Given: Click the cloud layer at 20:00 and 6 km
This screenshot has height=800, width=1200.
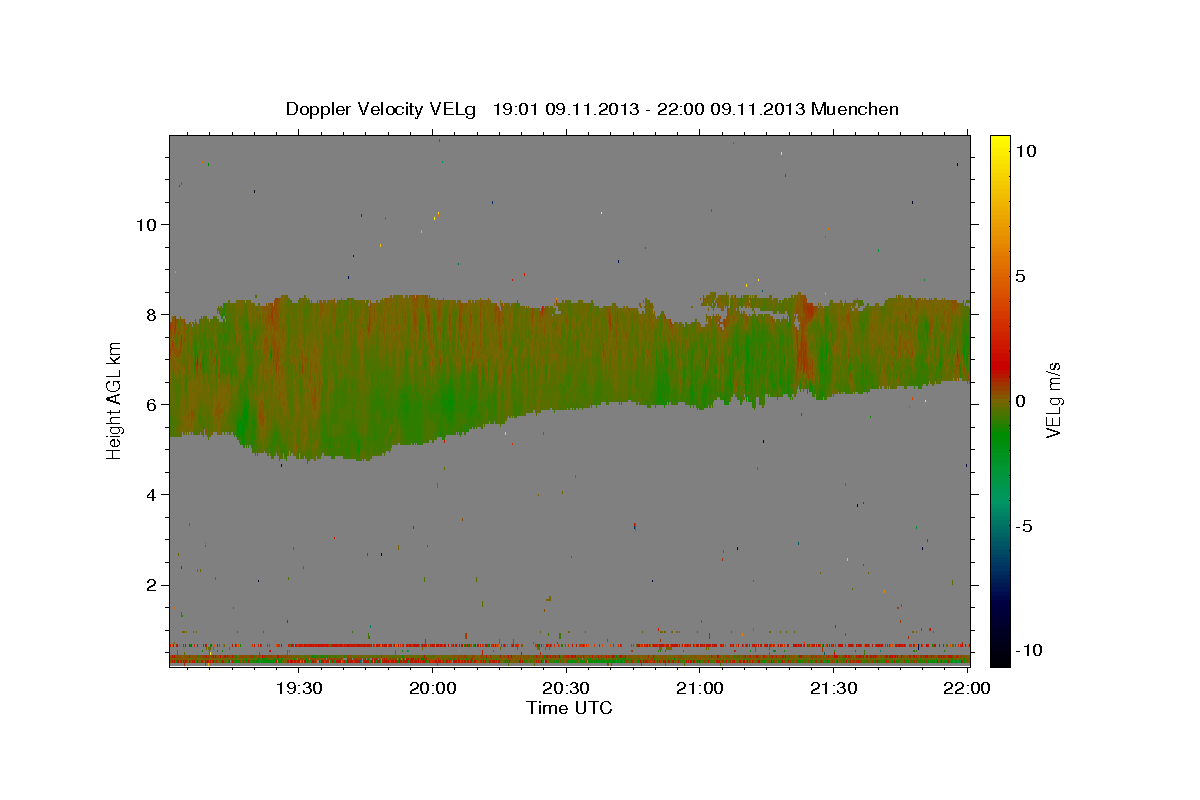Looking at the screenshot, I should click(x=433, y=404).
